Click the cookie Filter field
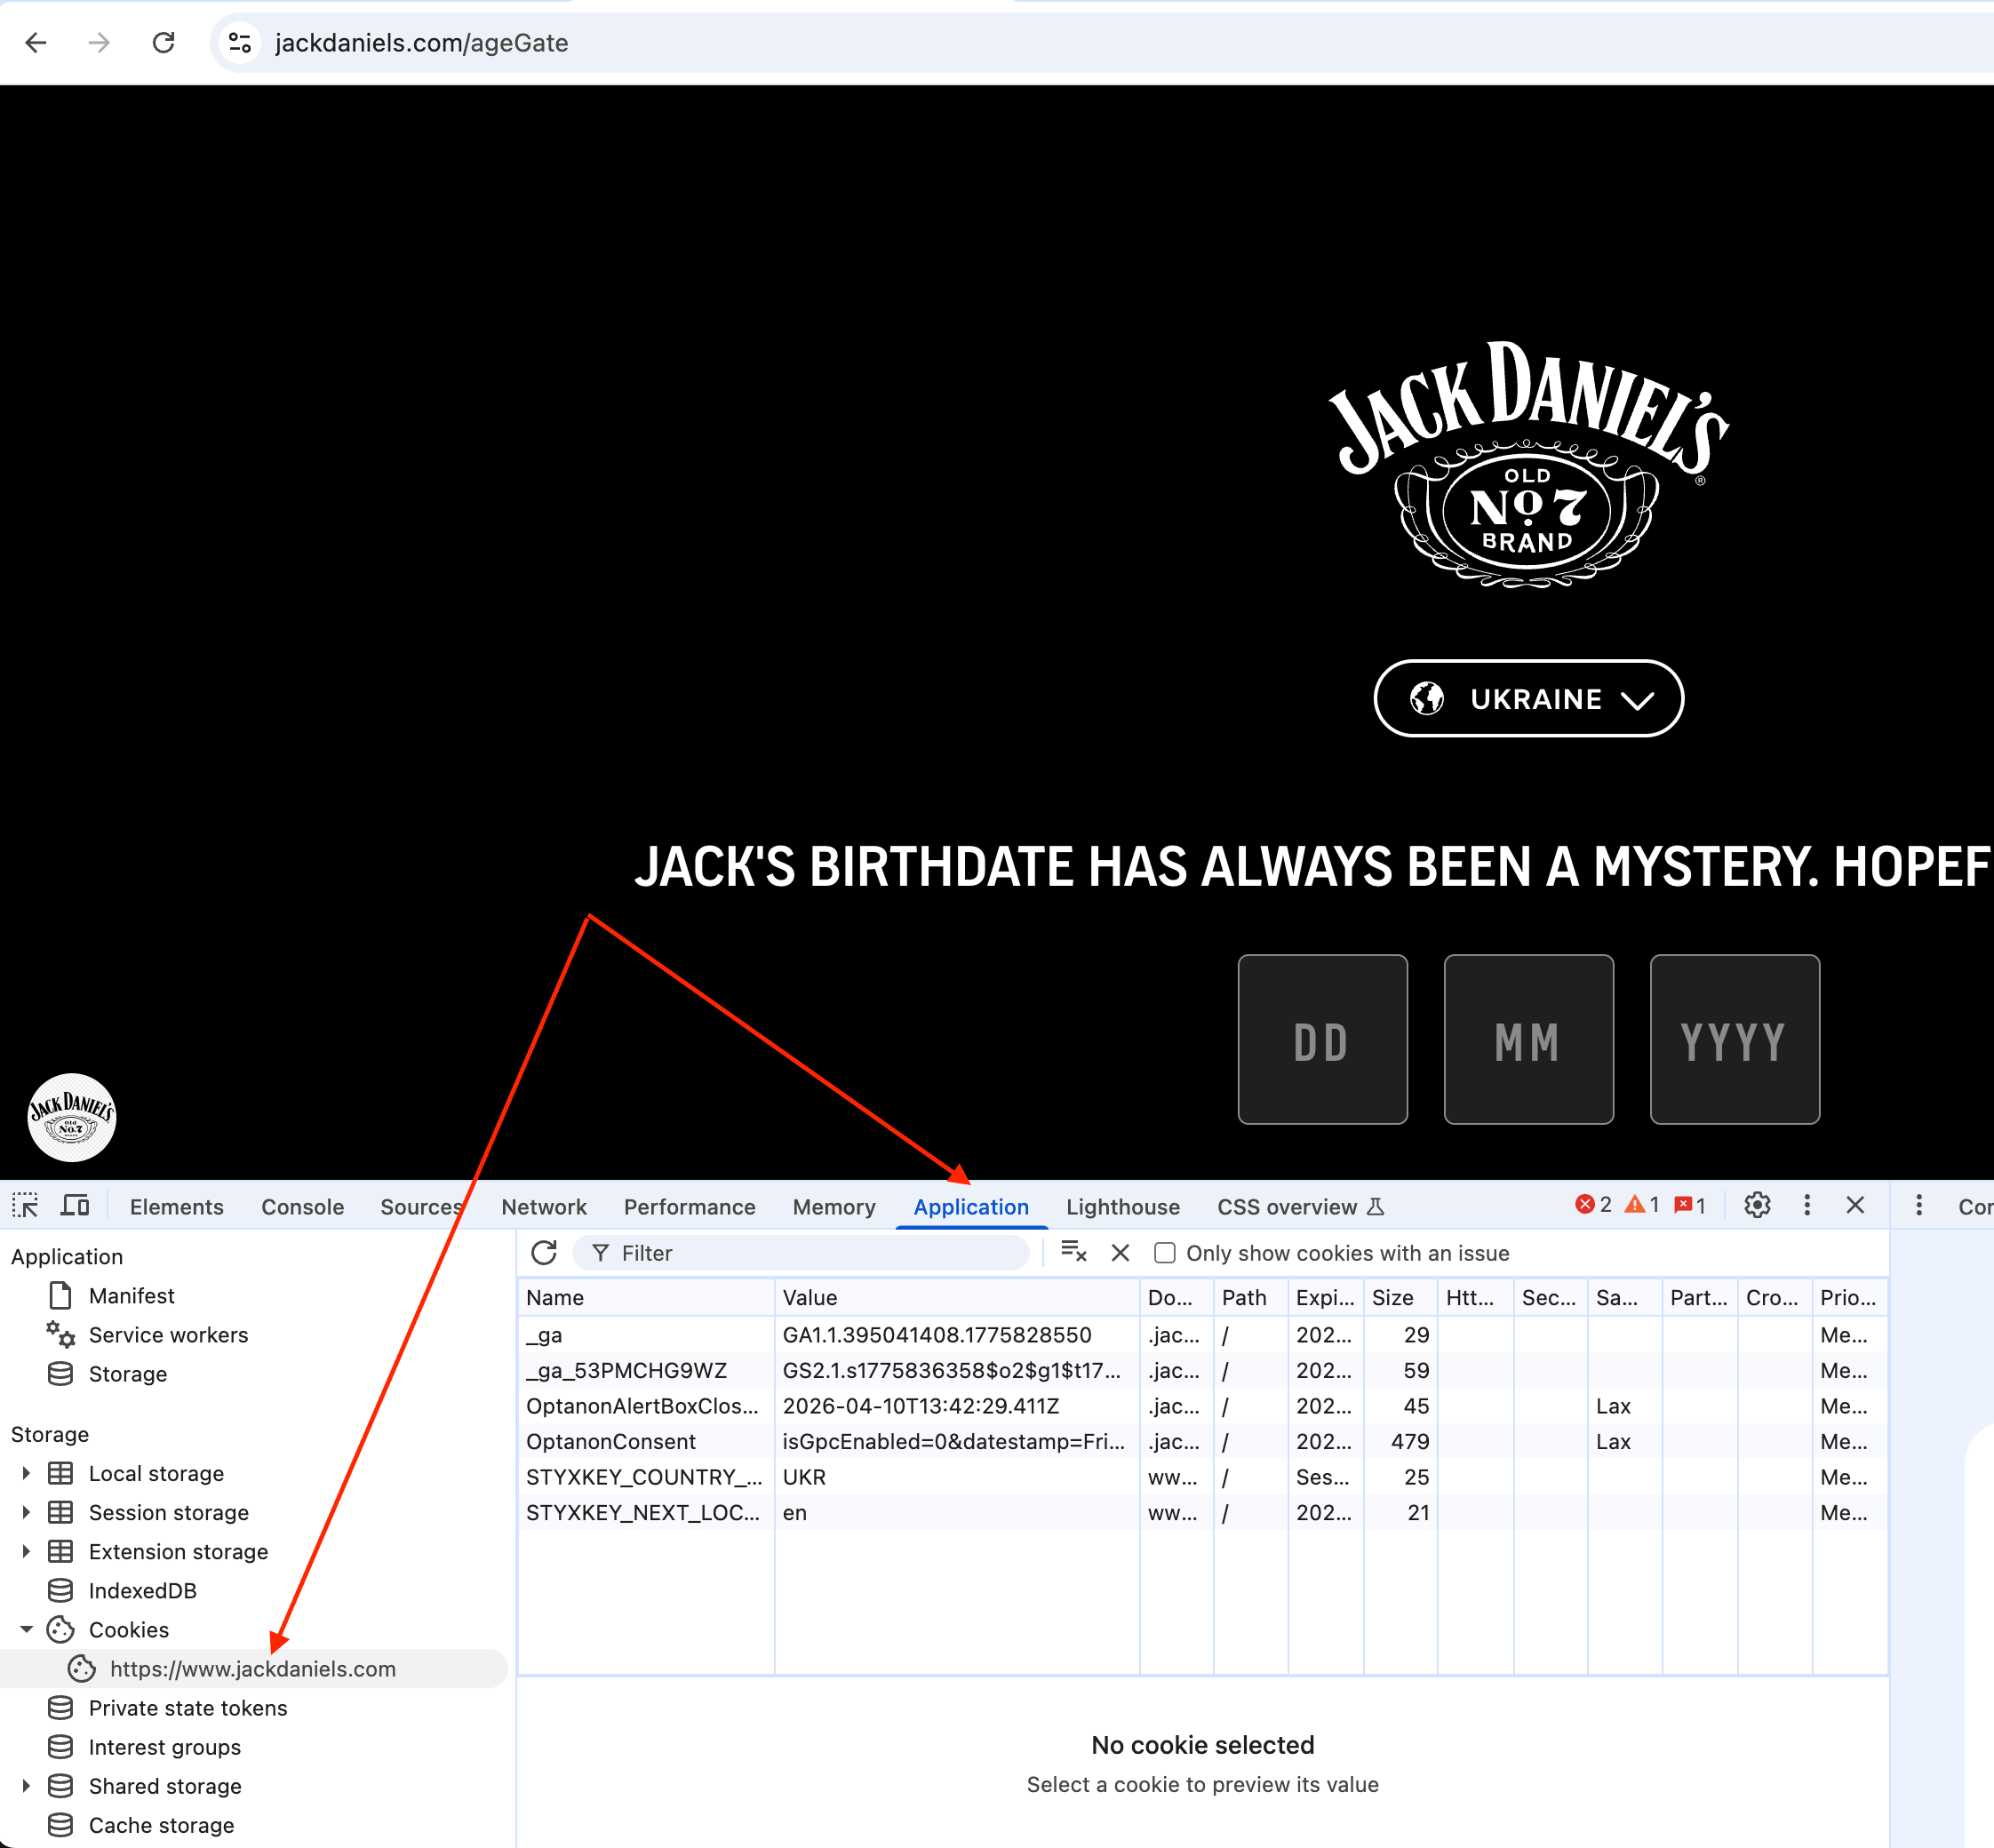Image resolution: width=1994 pixels, height=1848 pixels. click(801, 1253)
